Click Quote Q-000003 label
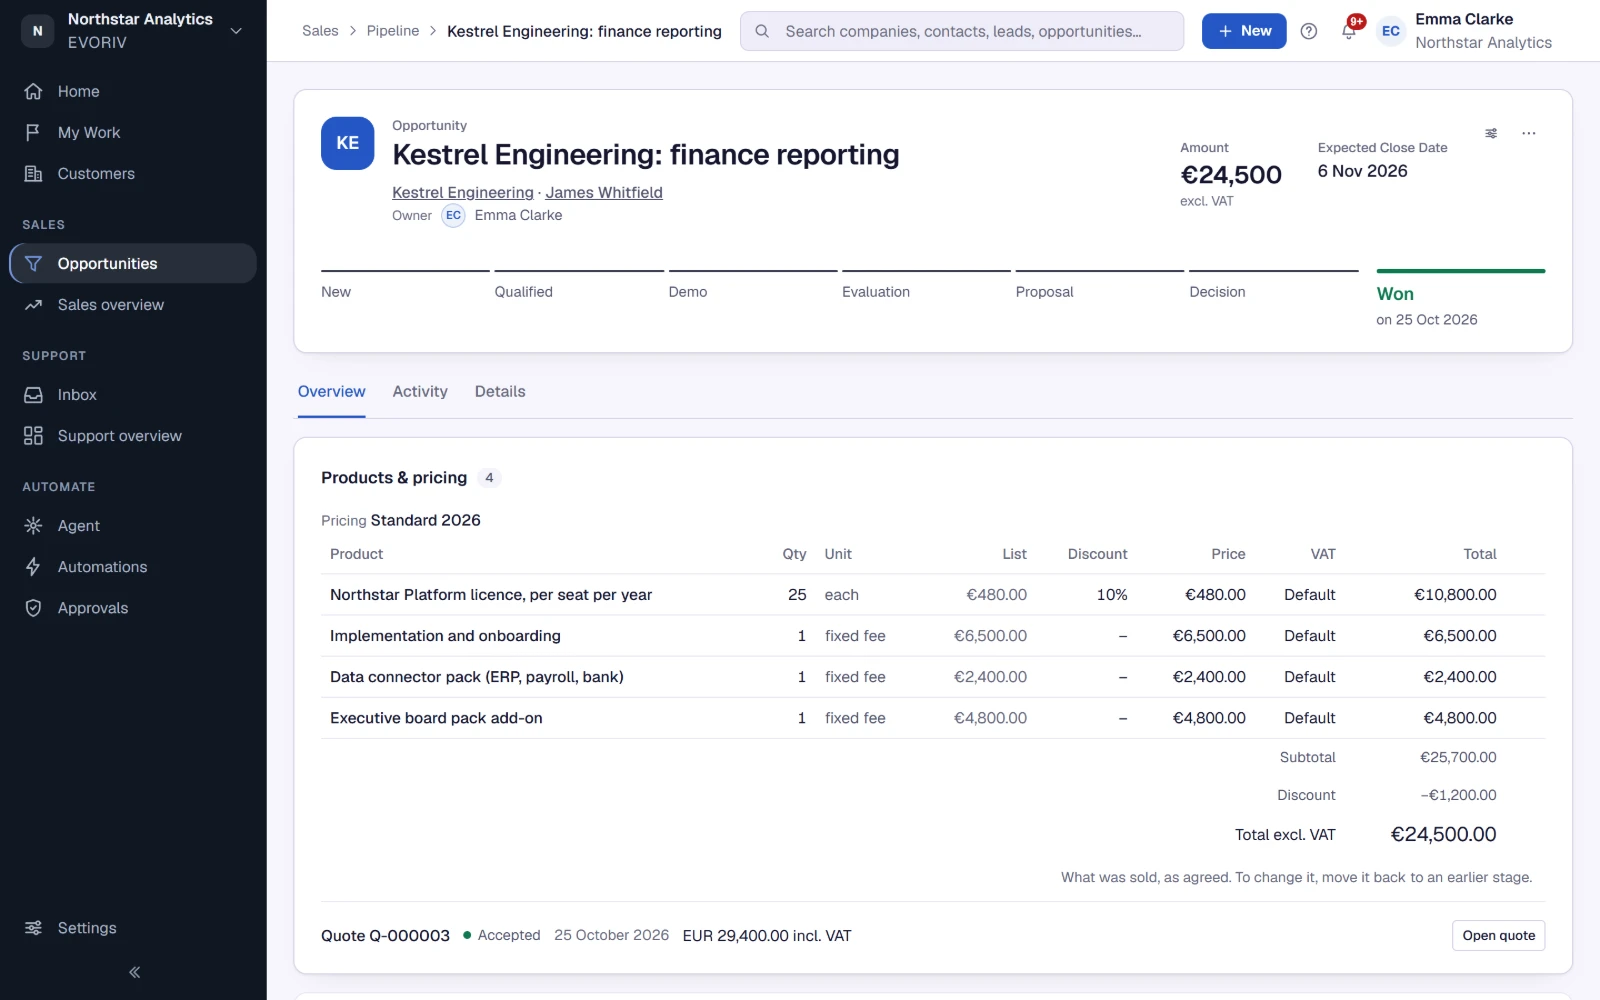 pos(385,935)
